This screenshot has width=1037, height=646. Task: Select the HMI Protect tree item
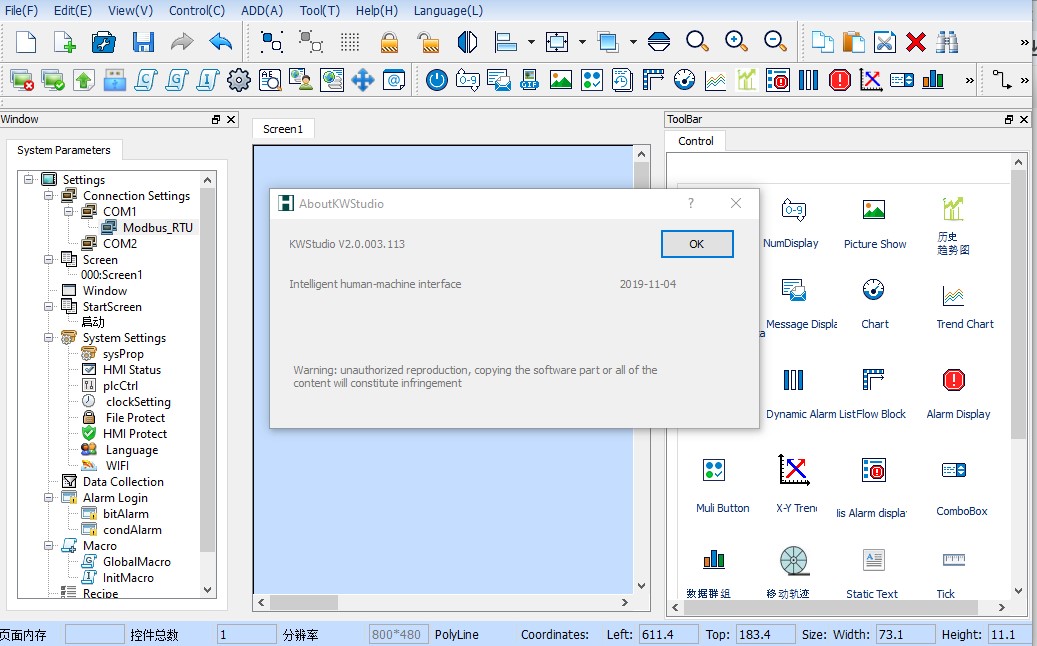click(135, 434)
